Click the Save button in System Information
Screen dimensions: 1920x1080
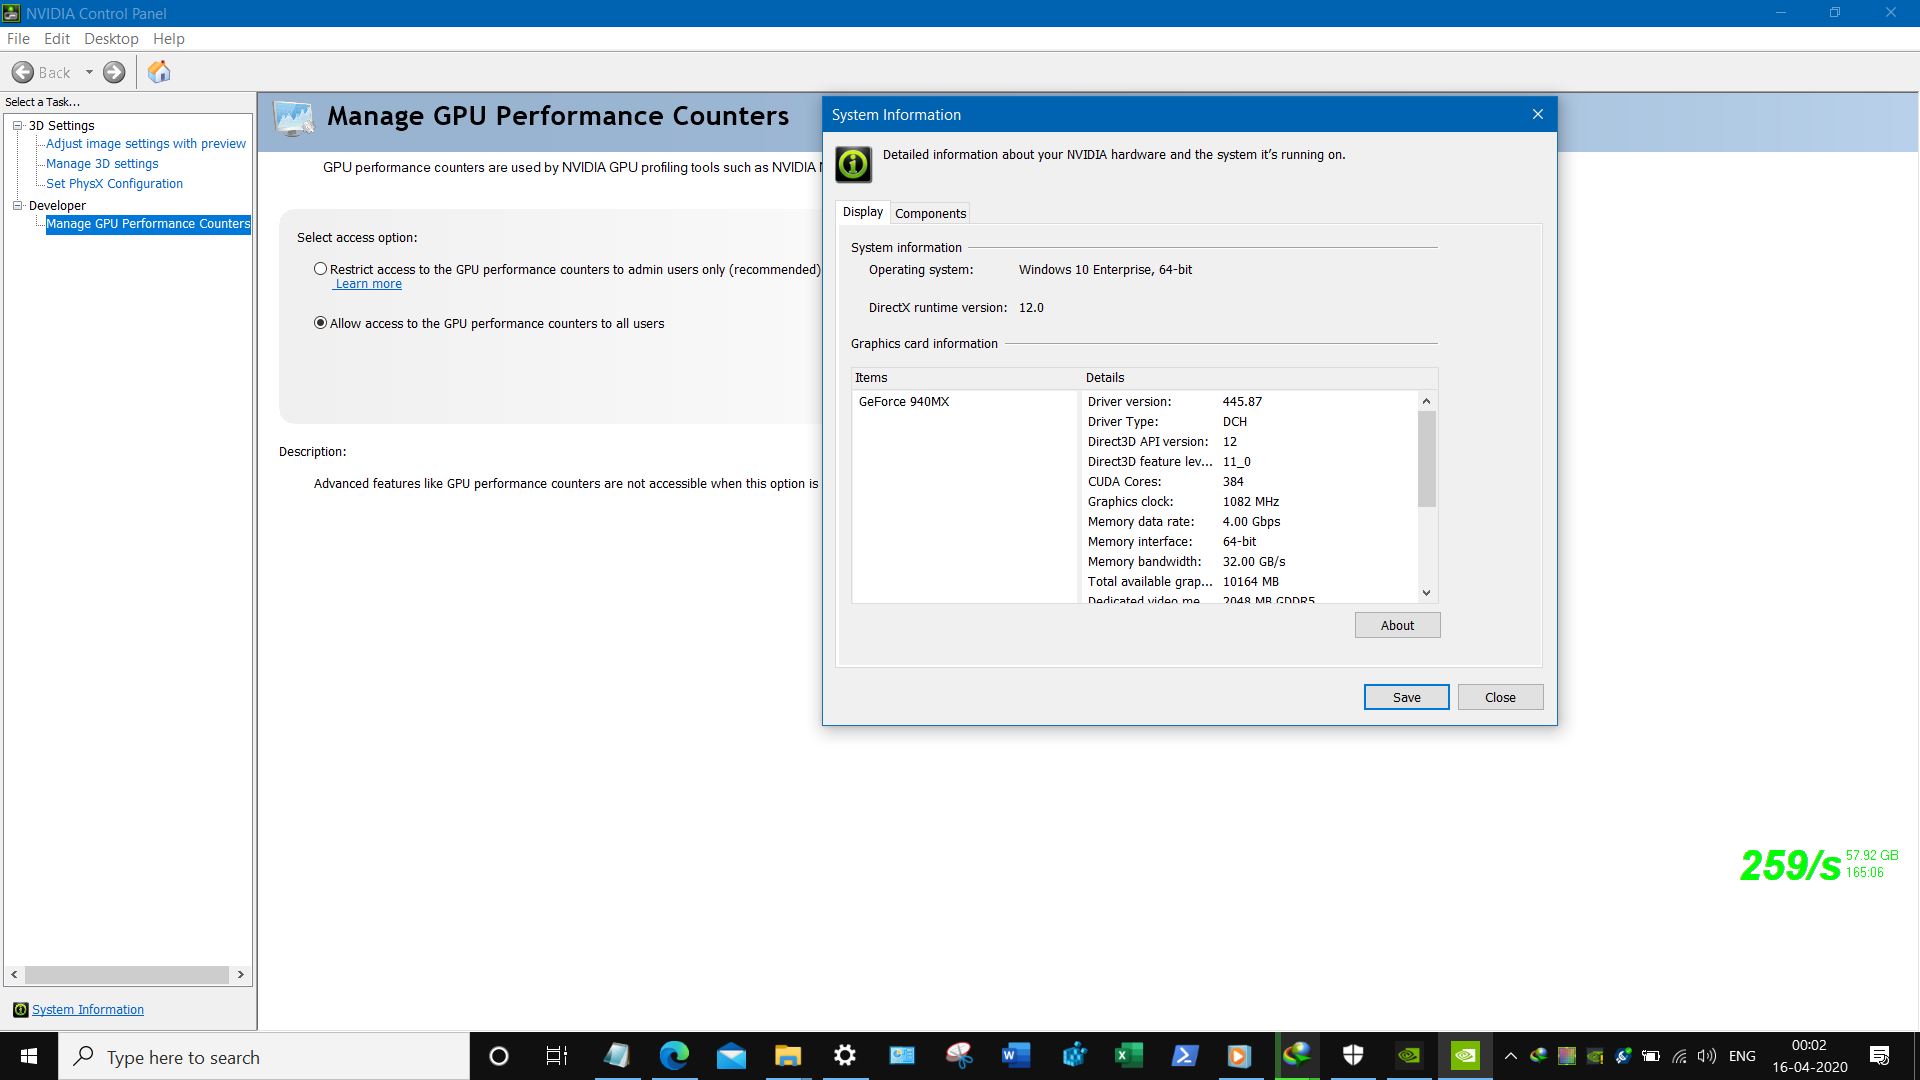1406,696
